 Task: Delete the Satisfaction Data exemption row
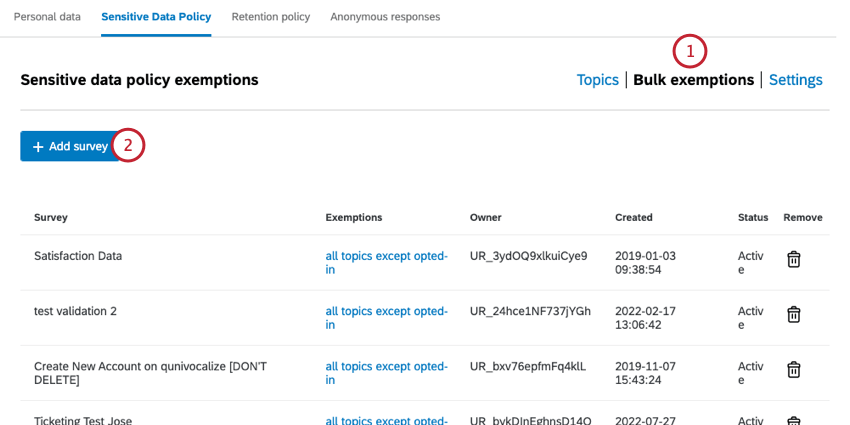click(793, 259)
